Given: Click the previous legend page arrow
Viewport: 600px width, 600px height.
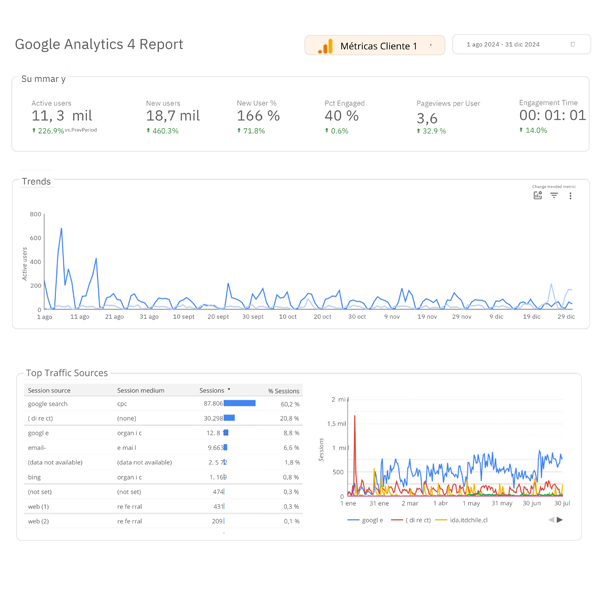Looking at the screenshot, I should (550, 520).
